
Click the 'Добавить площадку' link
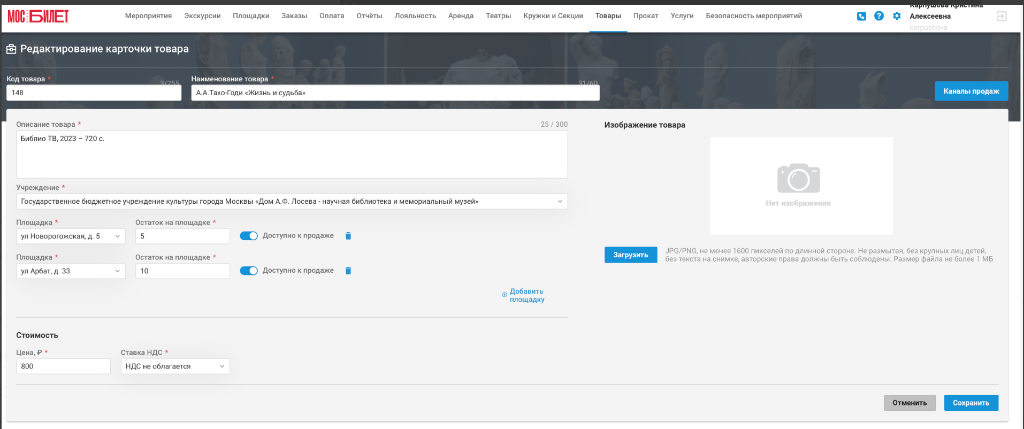[526, 296]
